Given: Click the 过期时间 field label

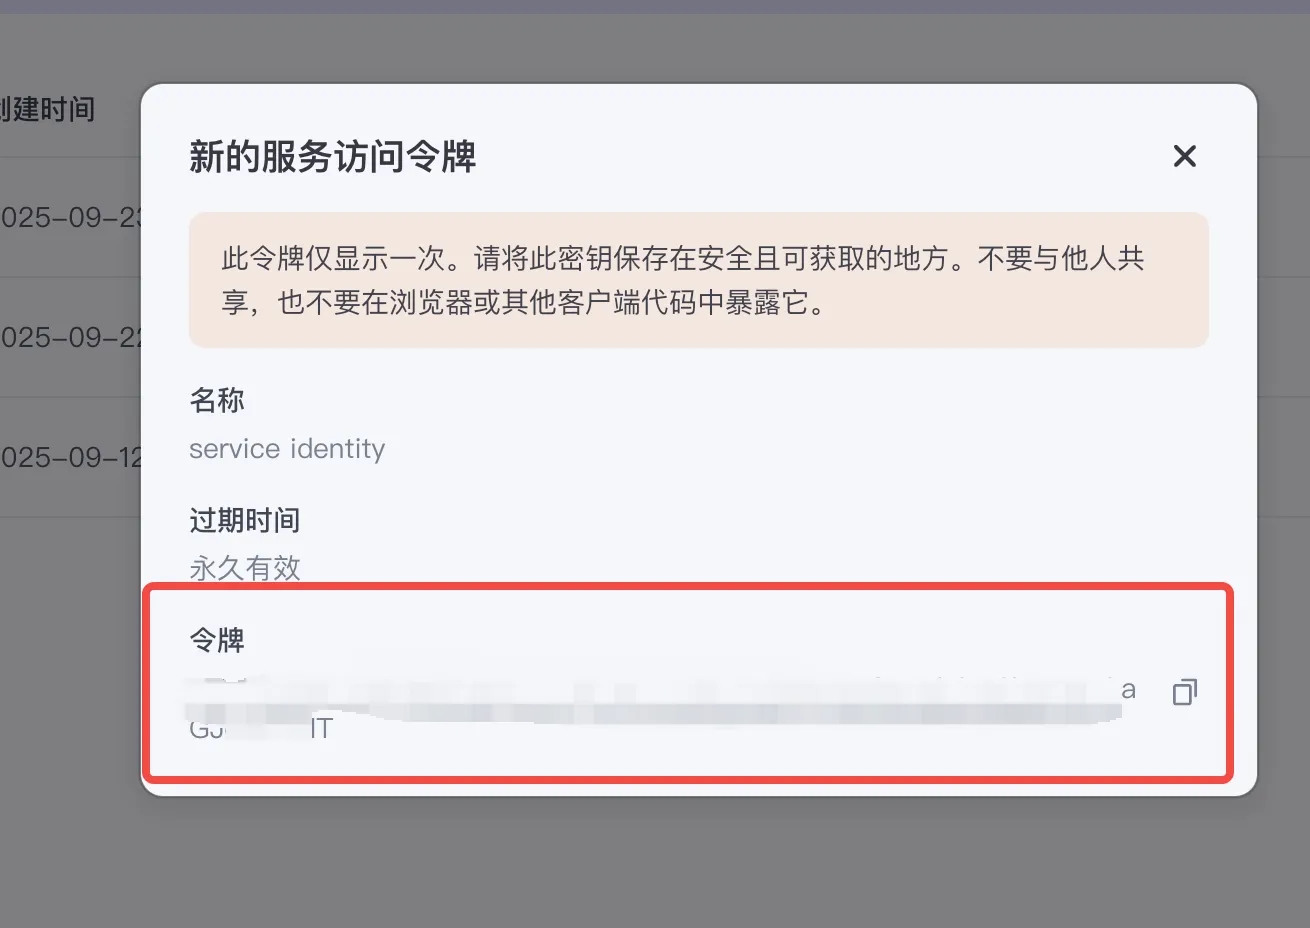Looking at the screenshot, I should tap(245, 520).
